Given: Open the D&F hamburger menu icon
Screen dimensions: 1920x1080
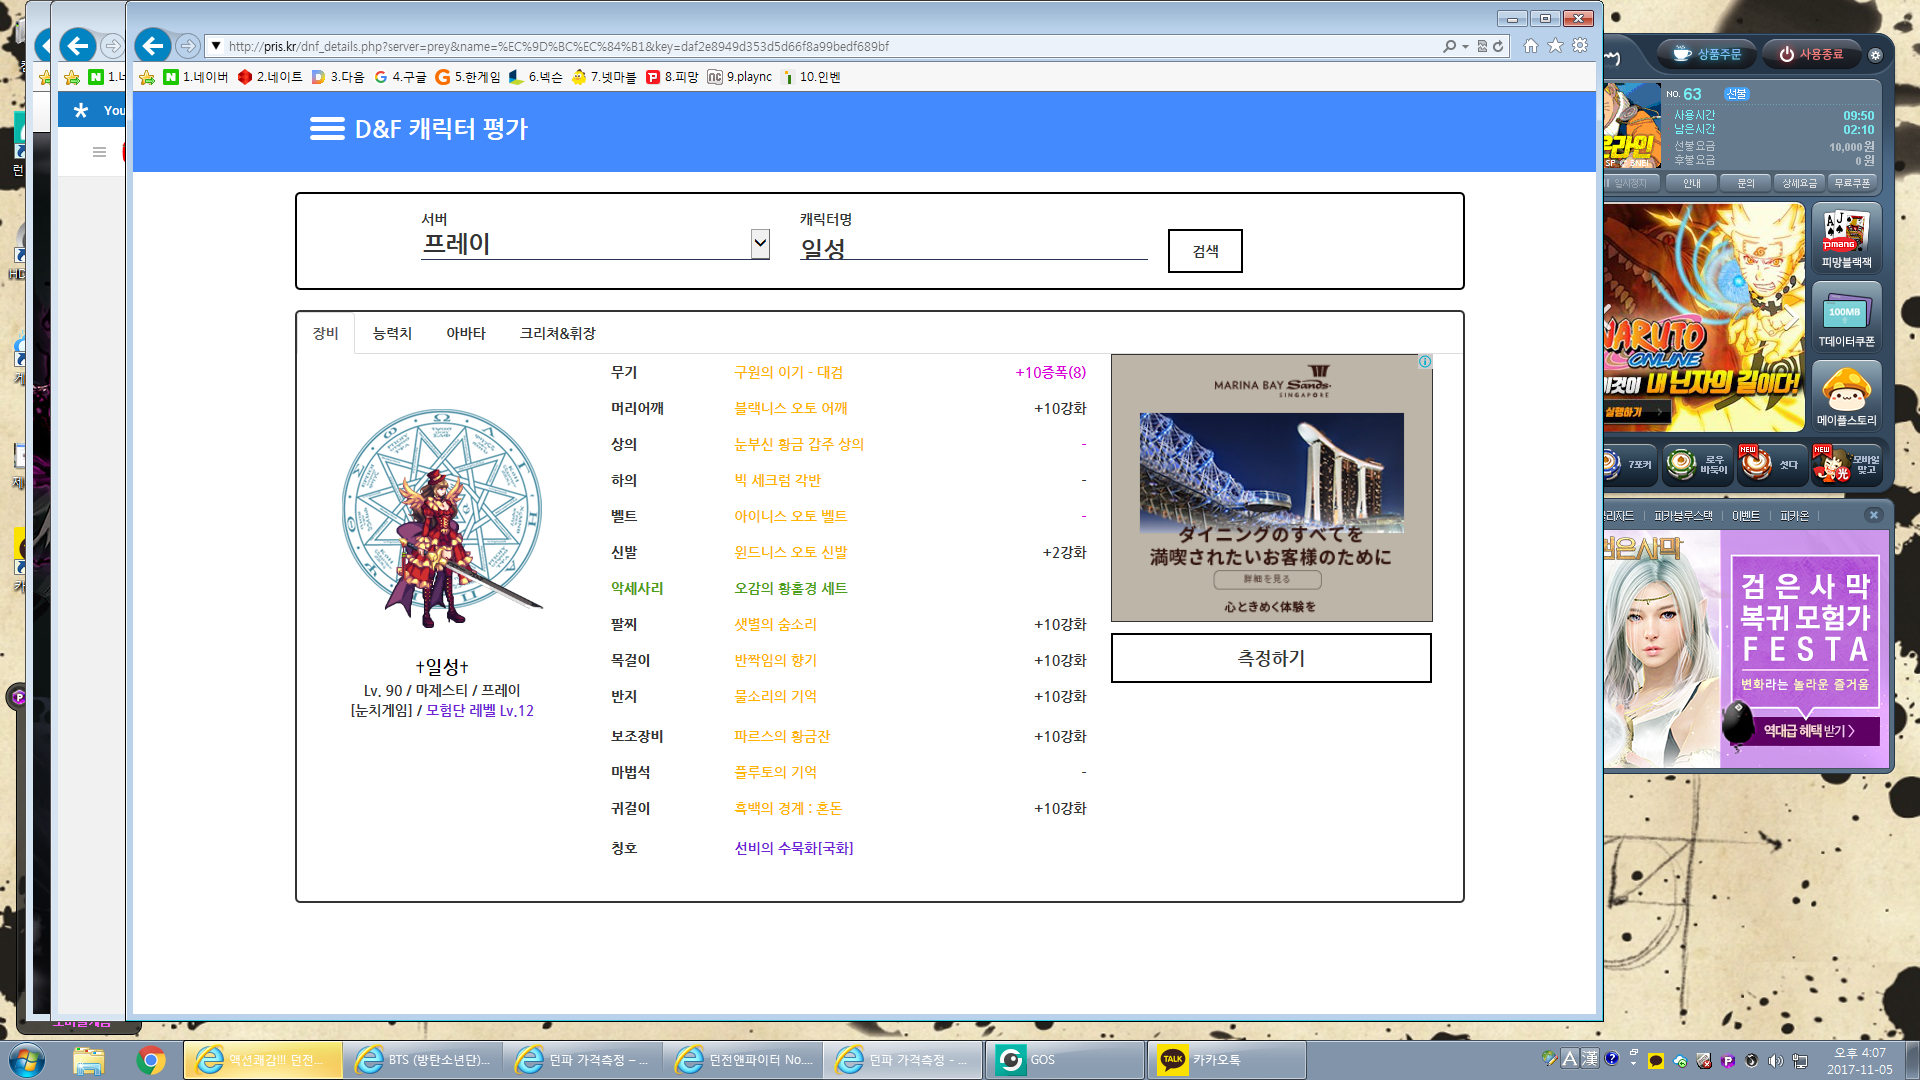Looking at the screenshot, I should (x=327, y=129).
